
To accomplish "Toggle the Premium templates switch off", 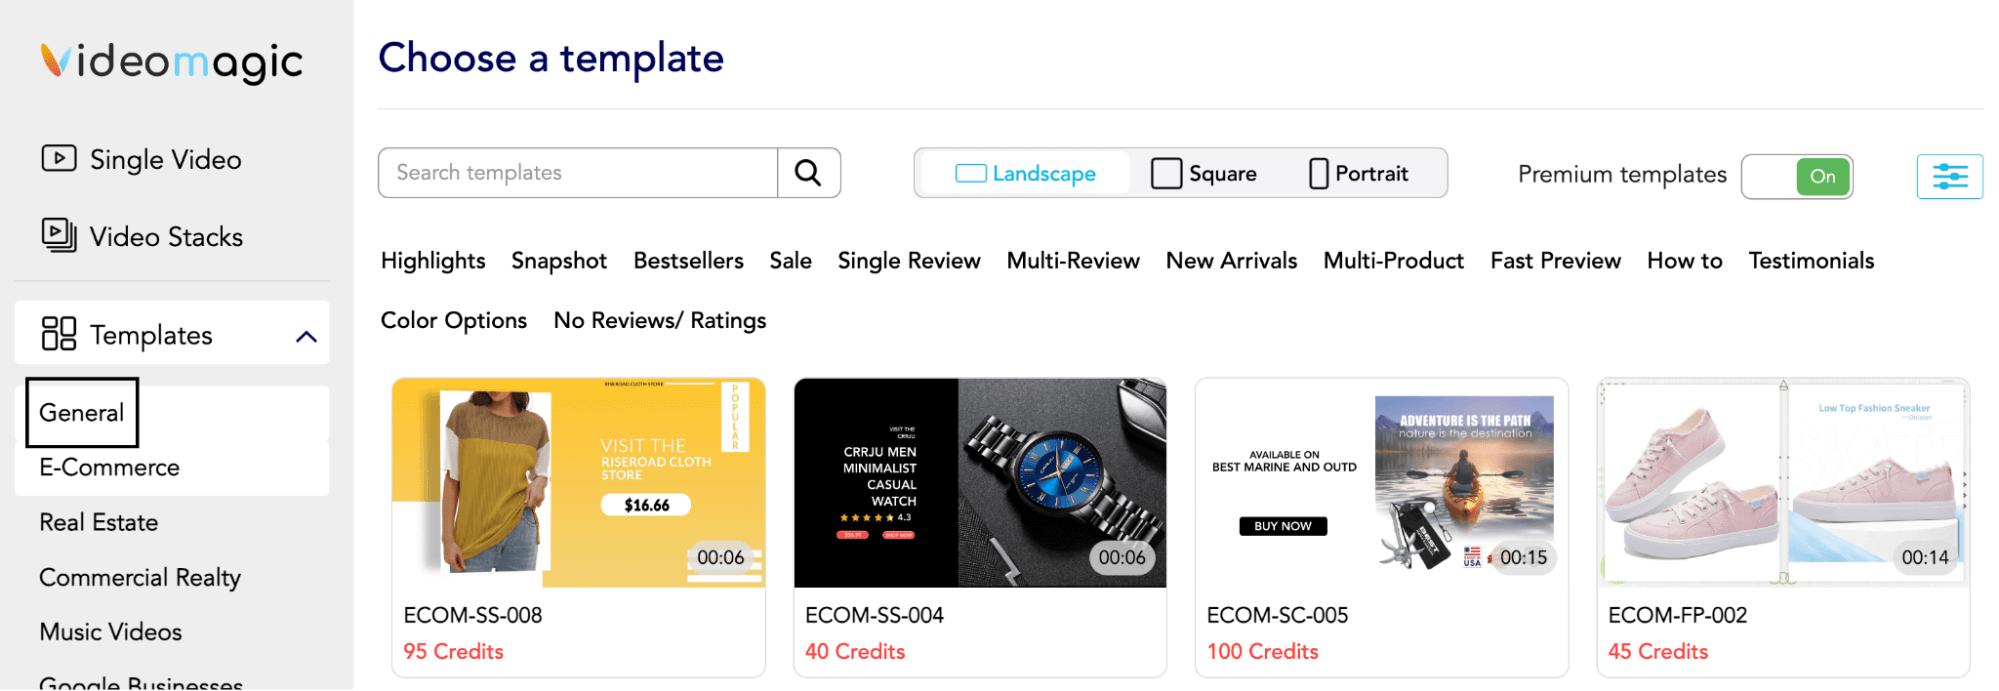I will [1797, 177].
